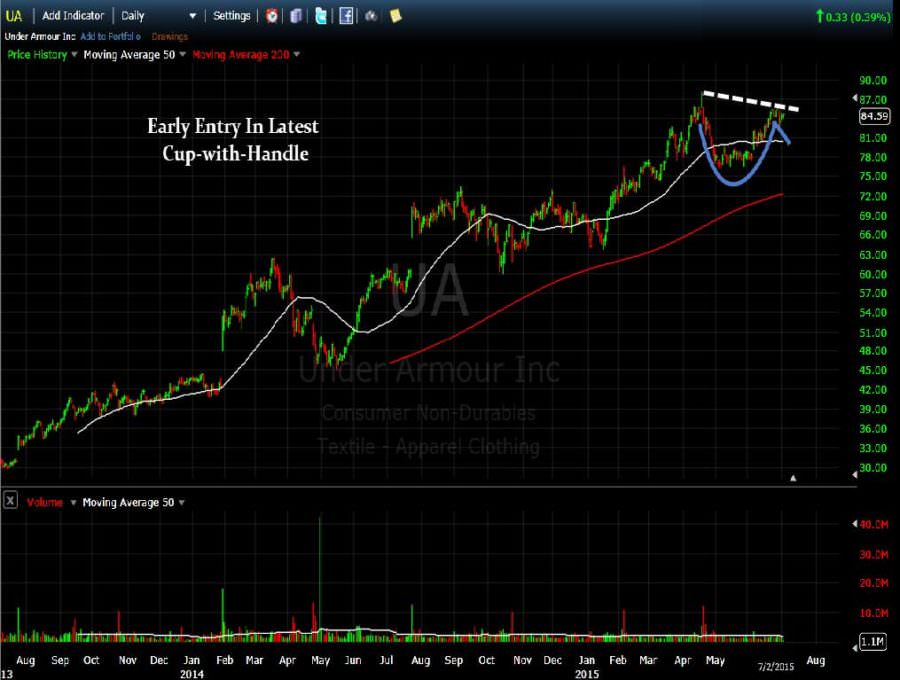Click the 60.00 price axis label
Screen dimensions: 900x680
tap(873, 274)
